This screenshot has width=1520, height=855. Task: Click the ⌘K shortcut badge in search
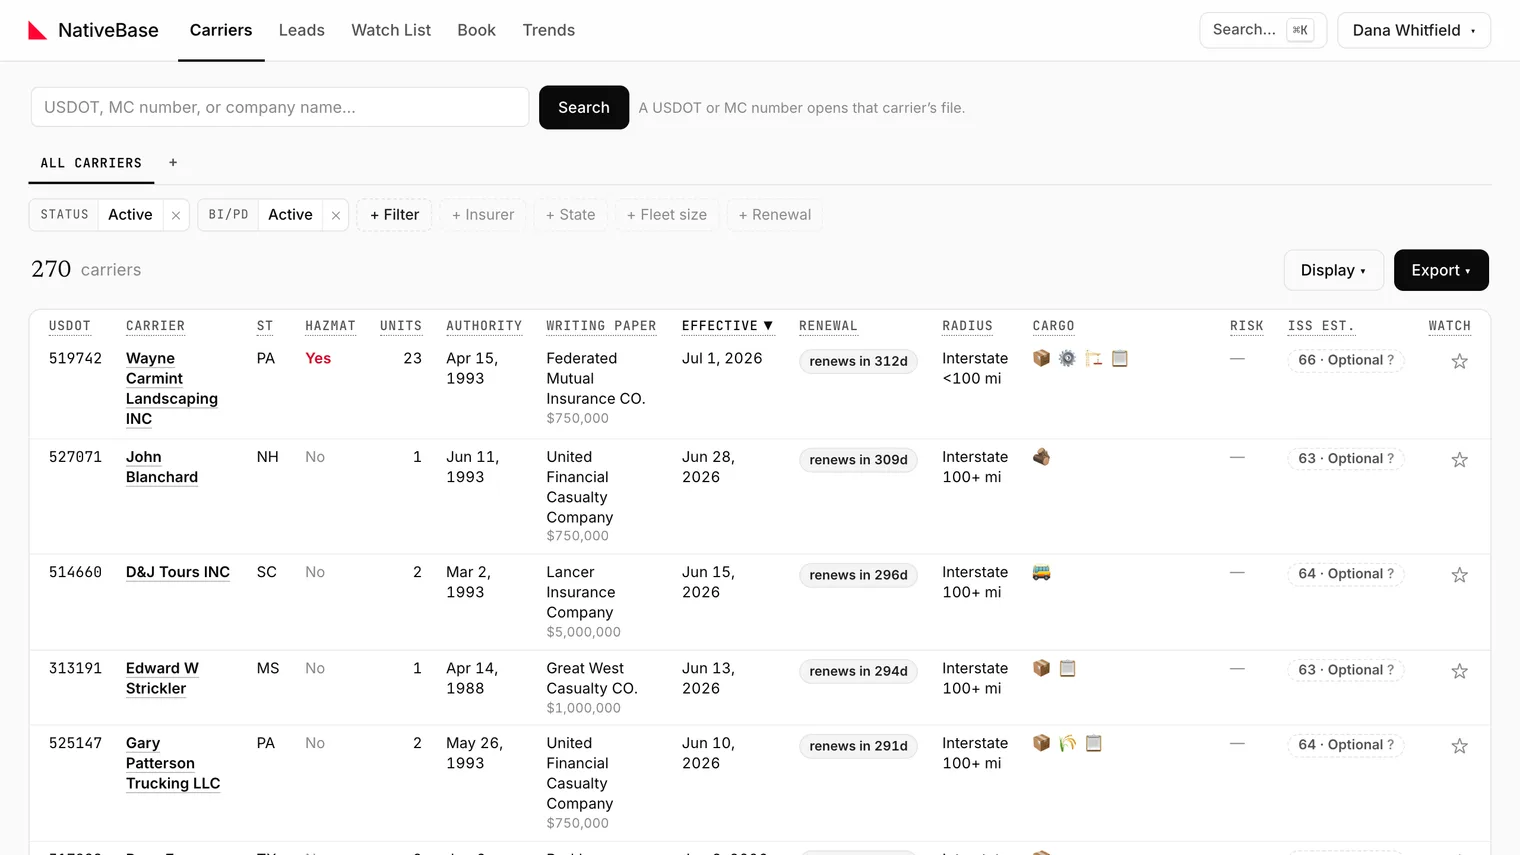pos(1300,30)
